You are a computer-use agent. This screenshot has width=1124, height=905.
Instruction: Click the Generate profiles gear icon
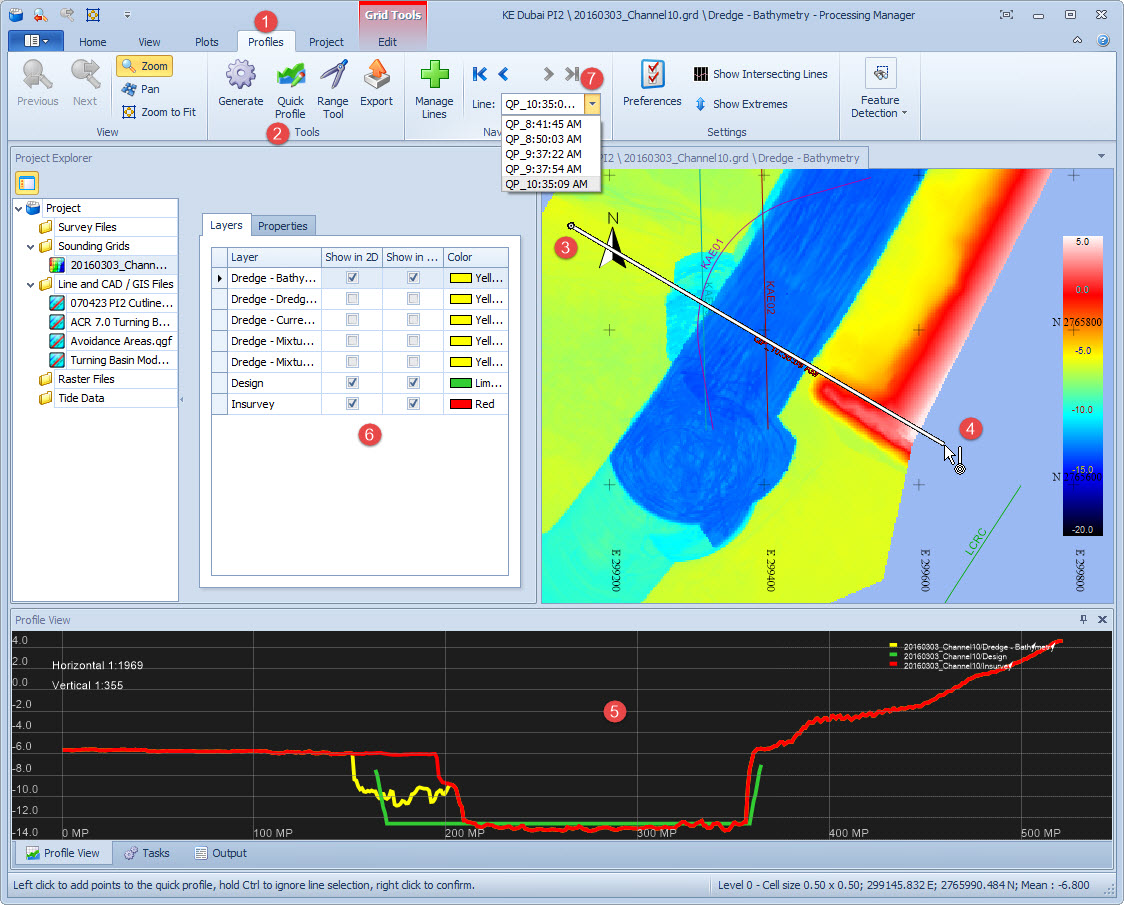[240, 76]
